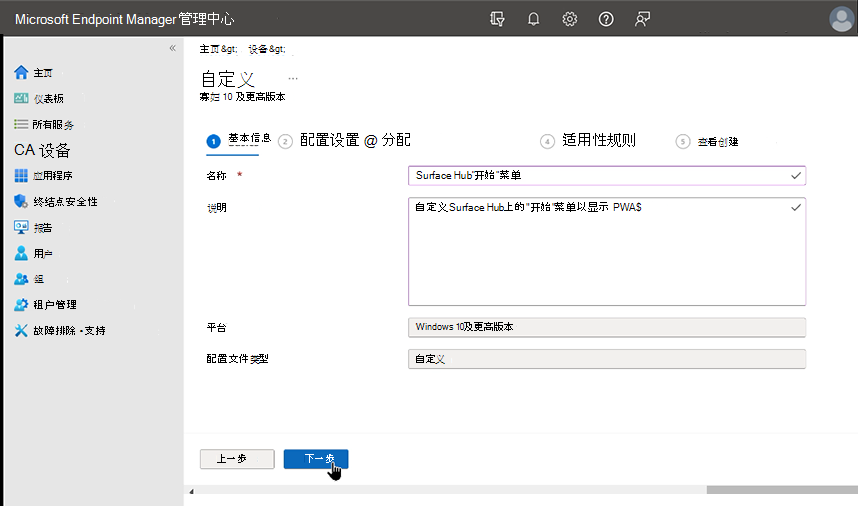Go to the 适用性规则 step tab
The height and width of the screenshot is (506, 858).
coord(598,141)
